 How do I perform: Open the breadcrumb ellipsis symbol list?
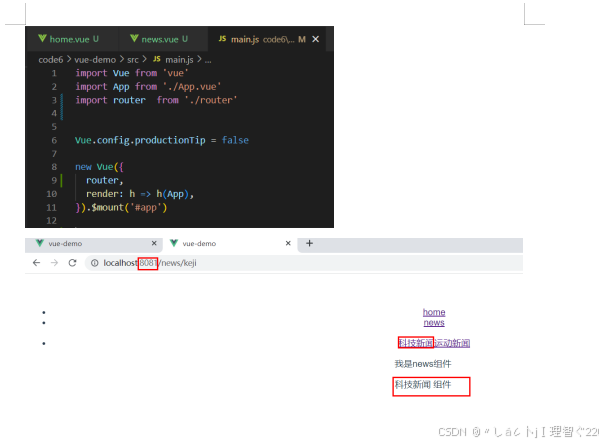[208, 60]
